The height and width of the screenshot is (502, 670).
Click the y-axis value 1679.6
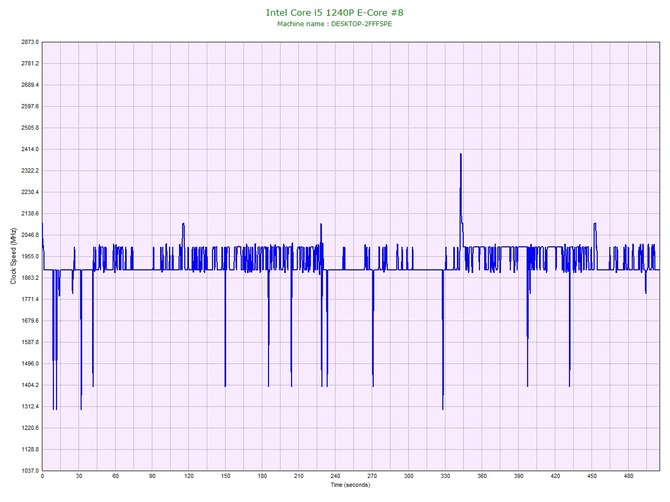point(30,321)
